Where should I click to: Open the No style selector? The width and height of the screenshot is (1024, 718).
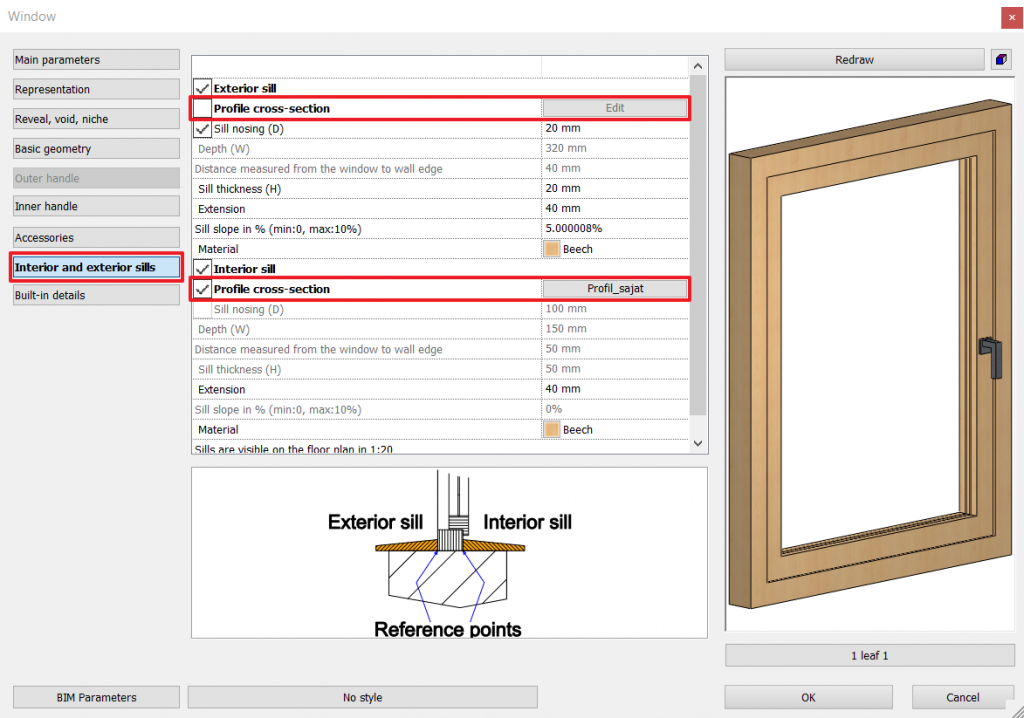(x=362, y=697)
